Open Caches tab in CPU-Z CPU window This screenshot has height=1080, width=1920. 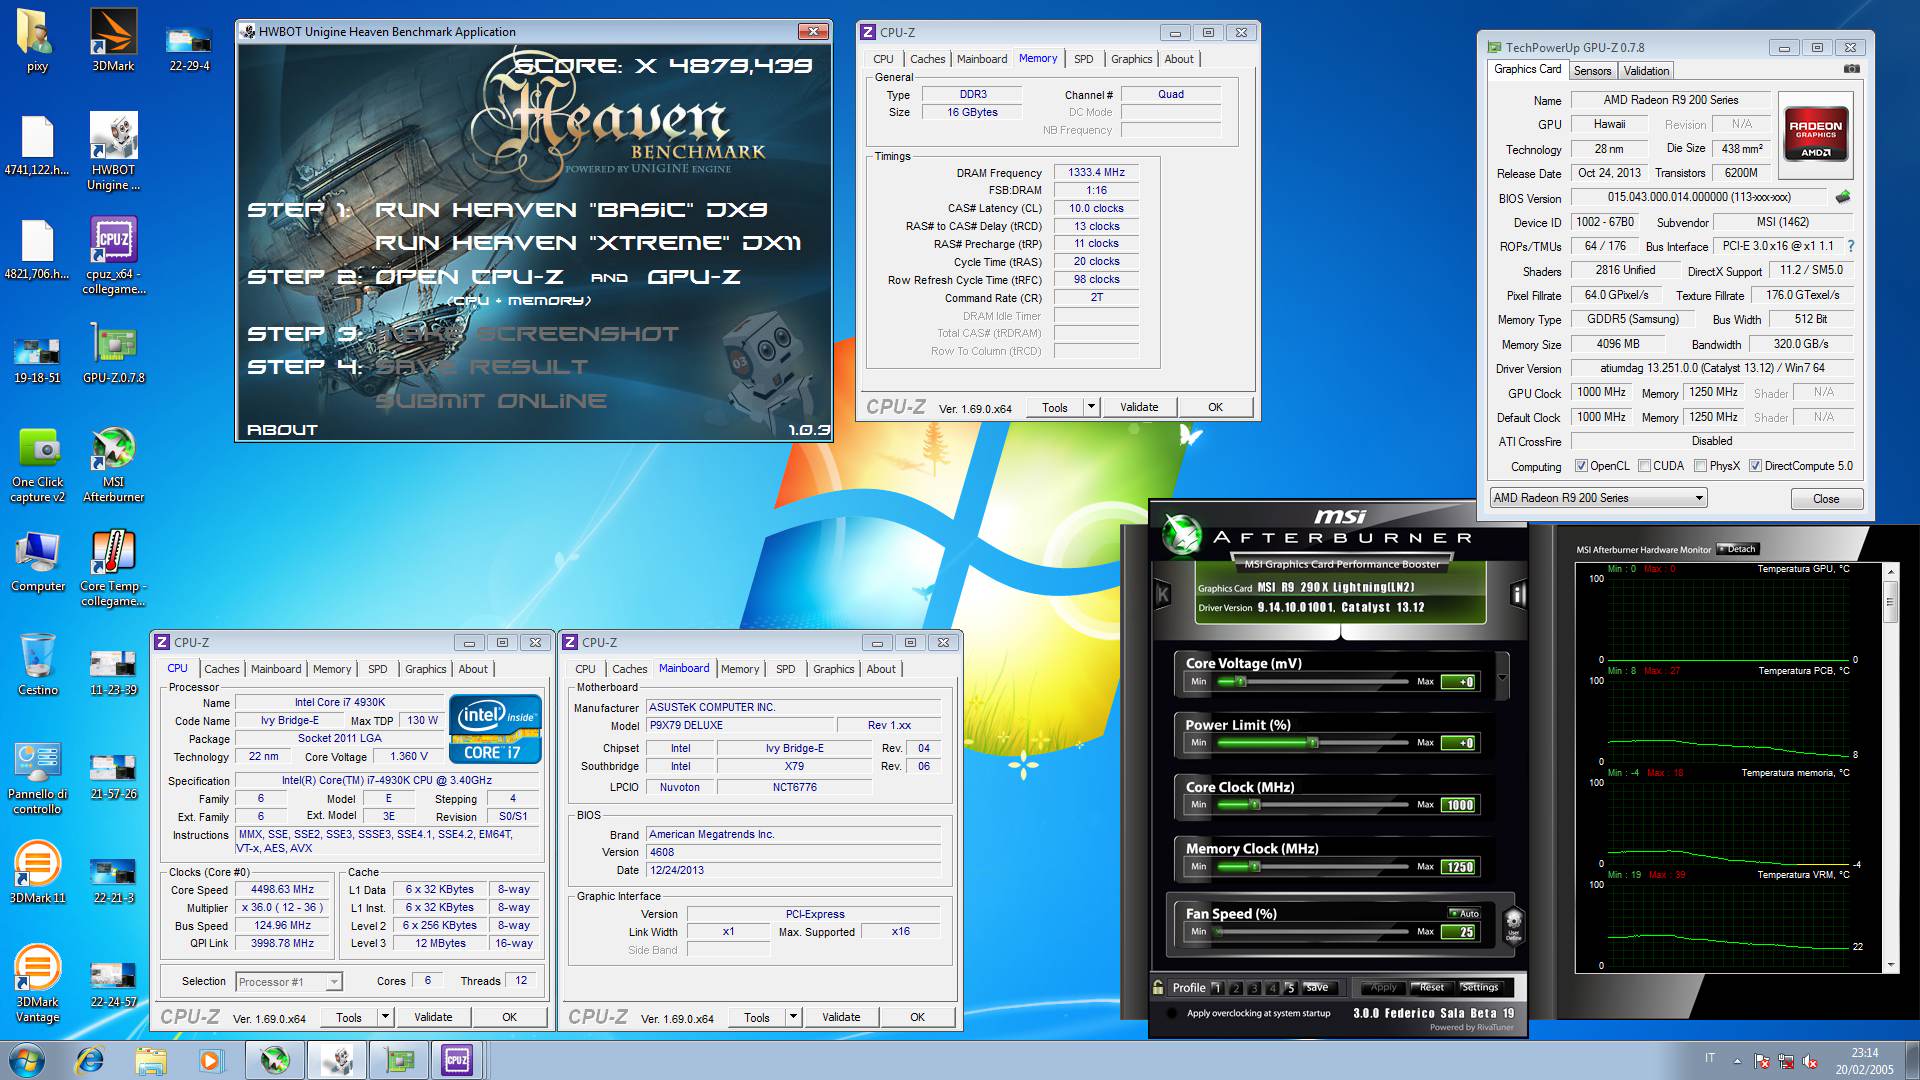point(221,669)
